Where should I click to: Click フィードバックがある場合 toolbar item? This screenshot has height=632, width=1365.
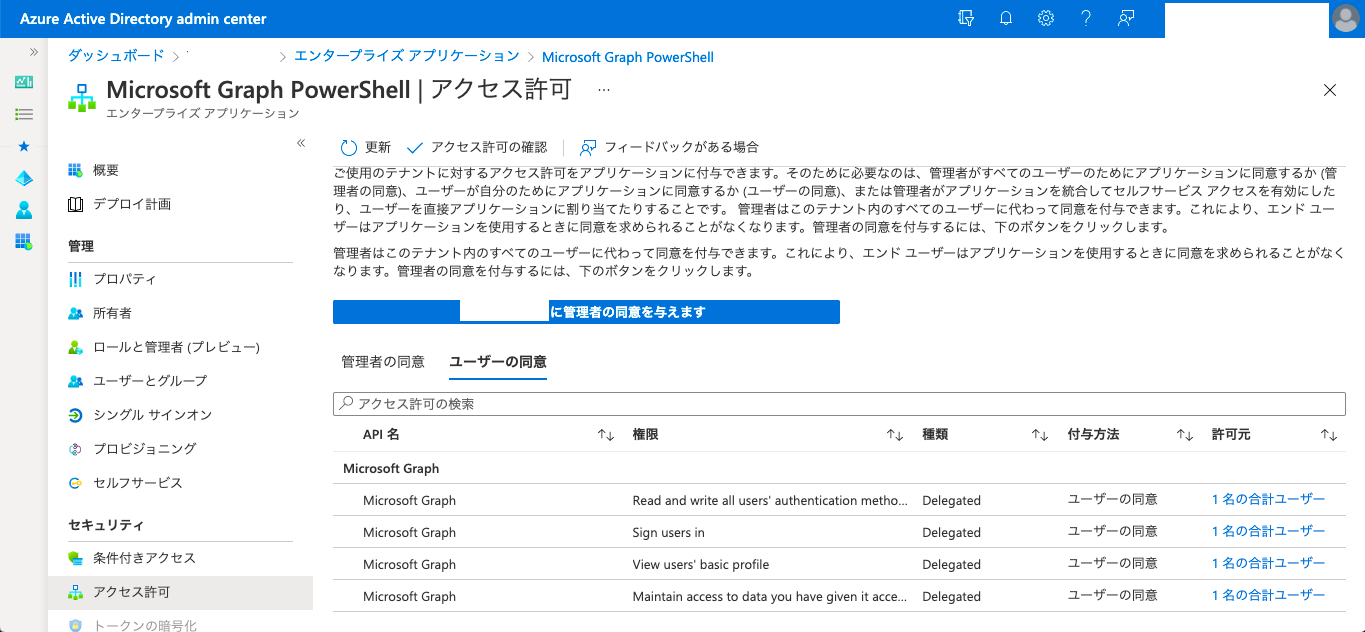(669, 147)
